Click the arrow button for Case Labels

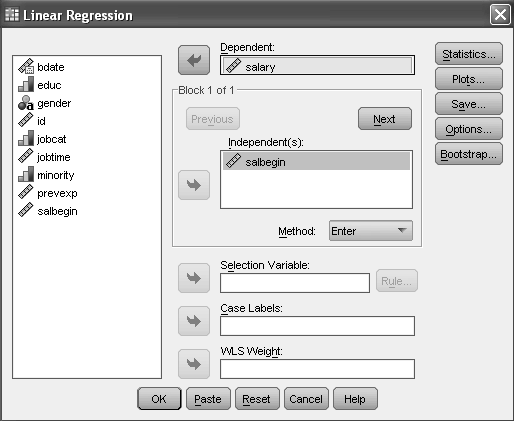tap(194, 321)
